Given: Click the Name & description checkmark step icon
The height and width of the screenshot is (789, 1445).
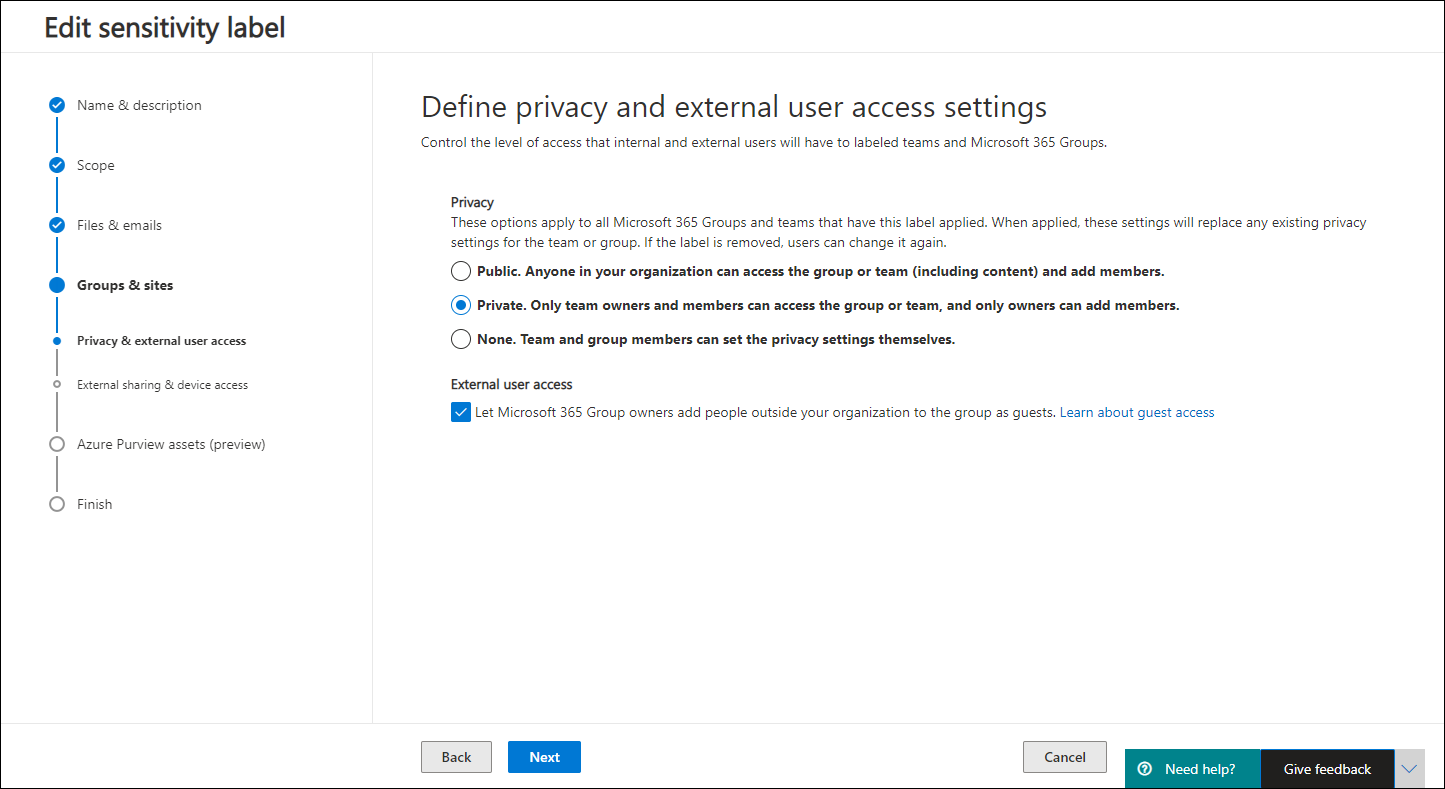Looking at the screenshot, I should (x=57, y=105).
